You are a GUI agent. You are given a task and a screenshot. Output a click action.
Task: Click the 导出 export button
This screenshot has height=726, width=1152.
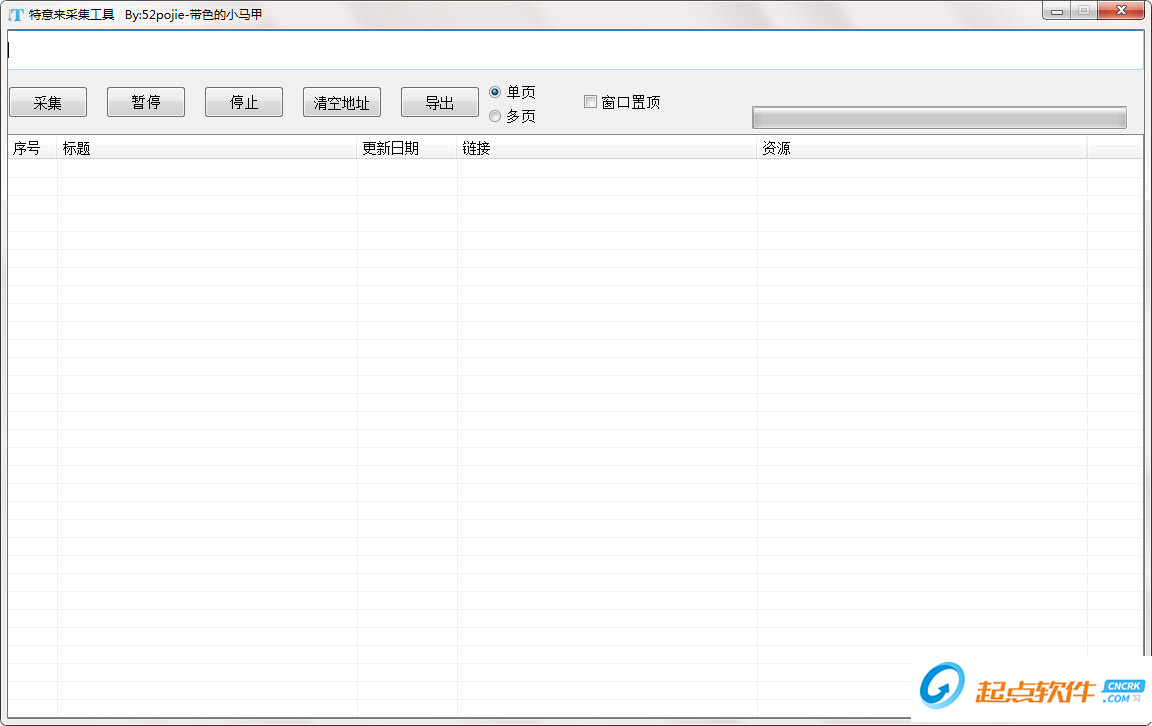pos(439,101)
